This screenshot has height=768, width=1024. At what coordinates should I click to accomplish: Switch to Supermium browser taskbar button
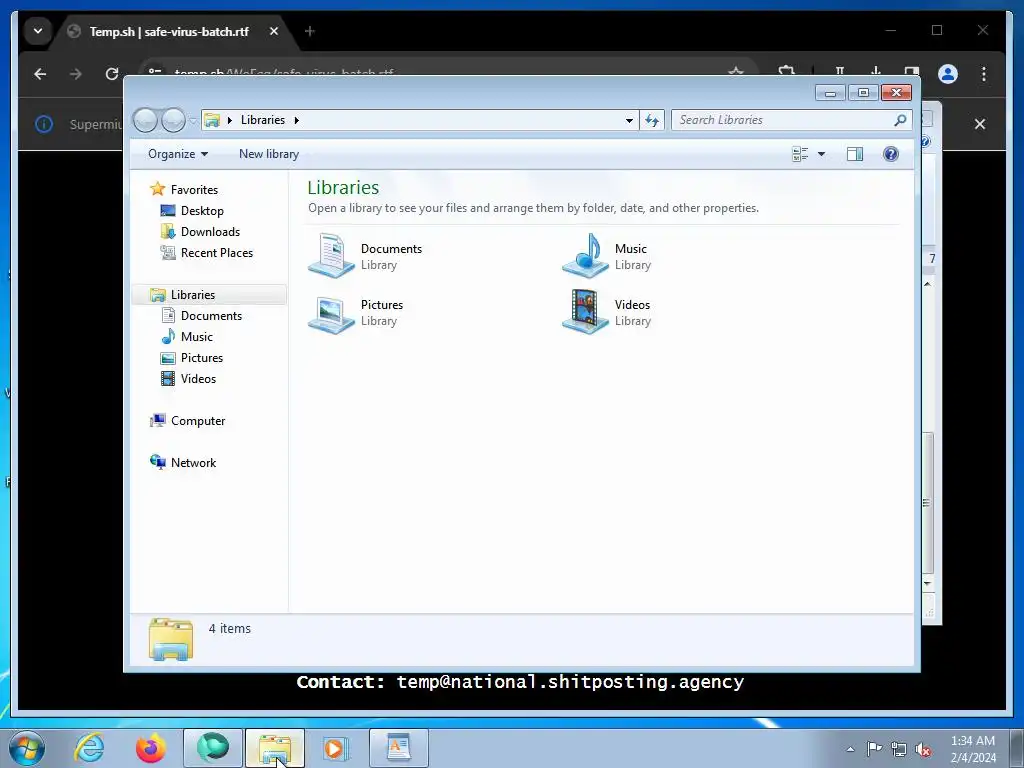tap(213, 748)
